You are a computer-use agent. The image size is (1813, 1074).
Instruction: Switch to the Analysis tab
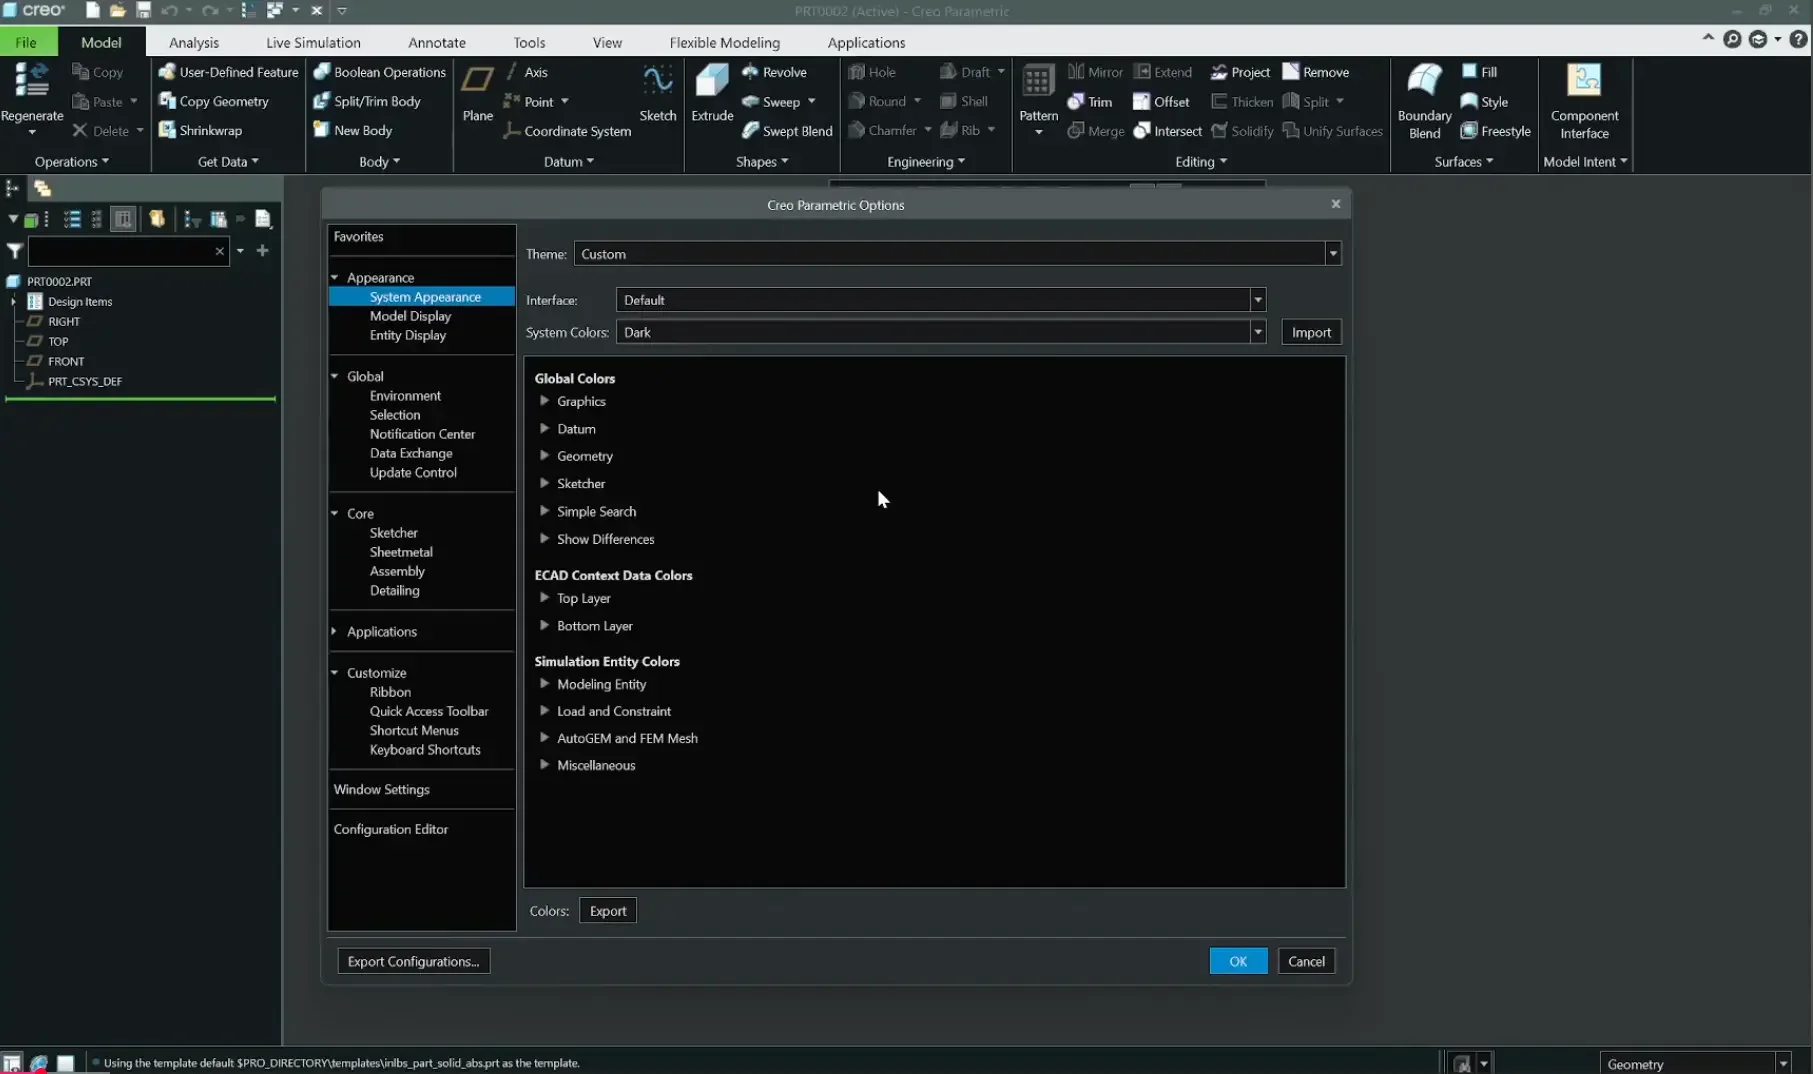click(194, 42)
